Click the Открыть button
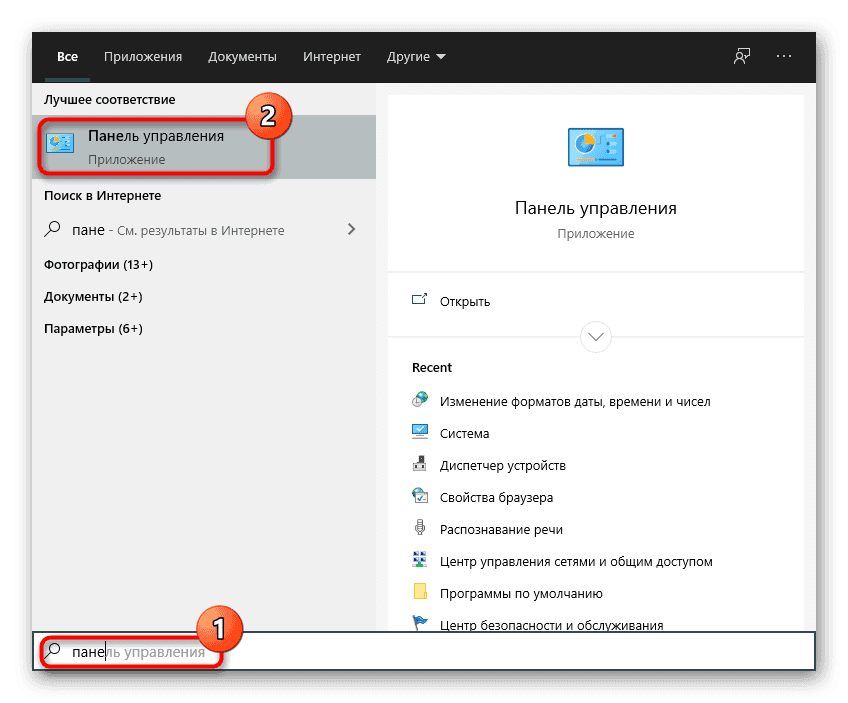The width and height of the screenshot is (848, 703). (464, 301)
